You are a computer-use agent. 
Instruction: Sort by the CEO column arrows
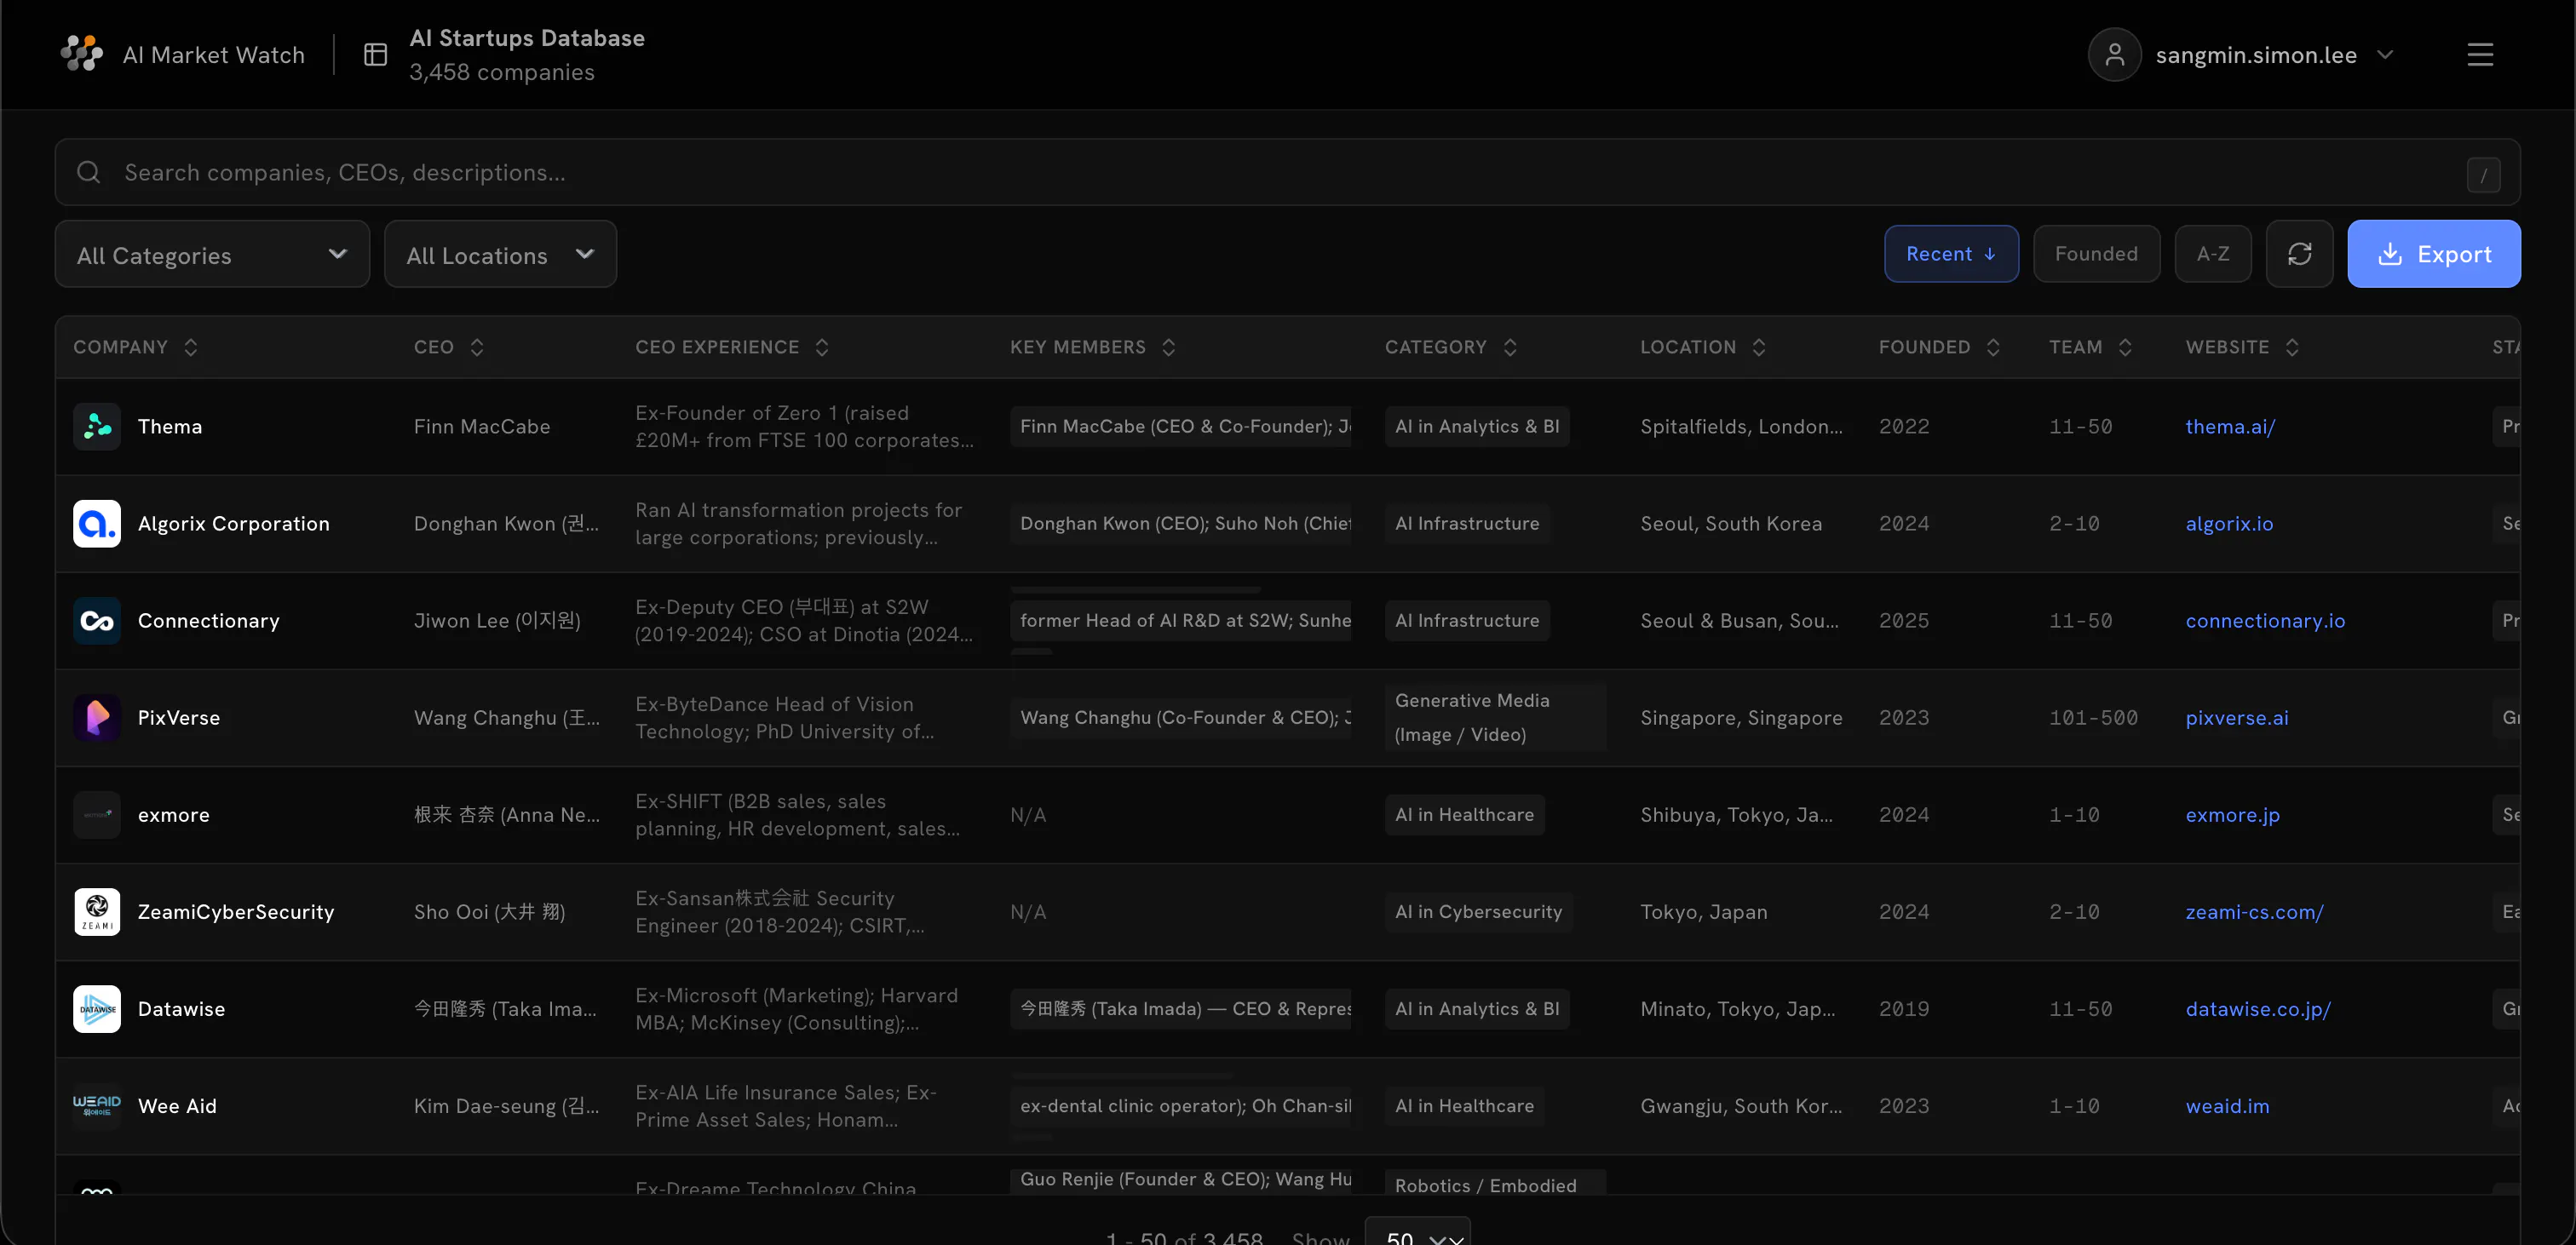pyautogui.click(x=477, y=347)
